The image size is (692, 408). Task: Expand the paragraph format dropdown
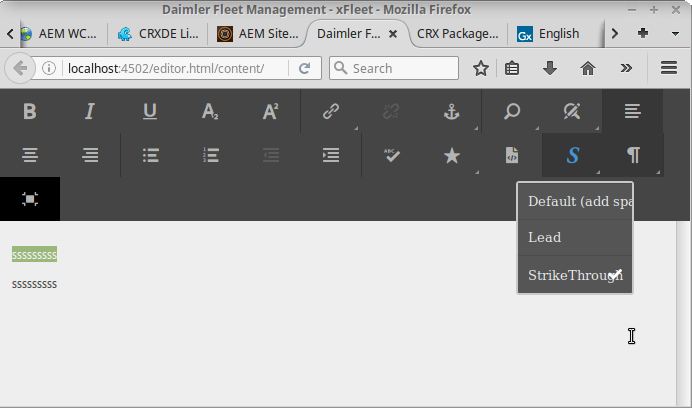coord(633,155)
